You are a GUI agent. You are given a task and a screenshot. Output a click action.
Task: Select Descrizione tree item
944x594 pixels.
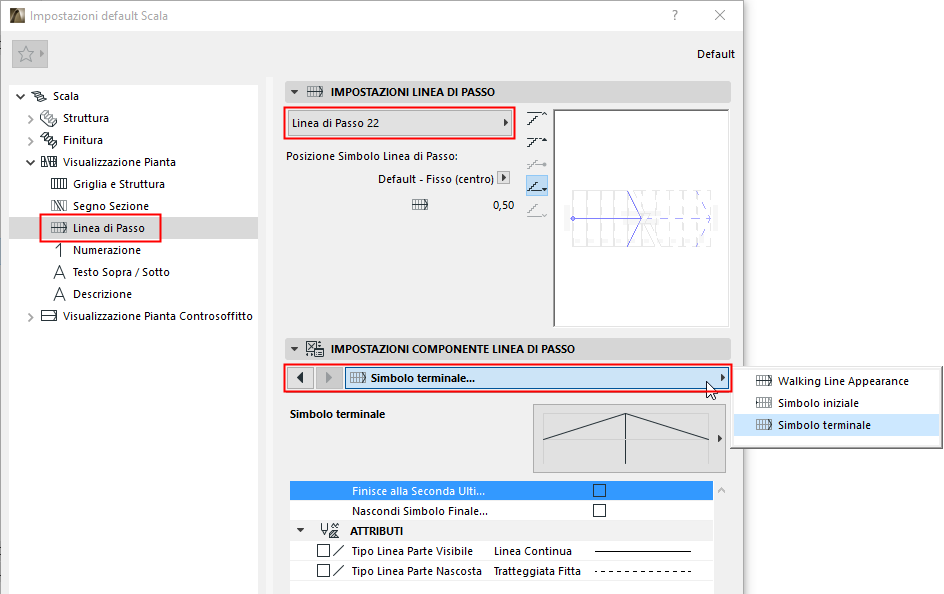tap(102, 294)
